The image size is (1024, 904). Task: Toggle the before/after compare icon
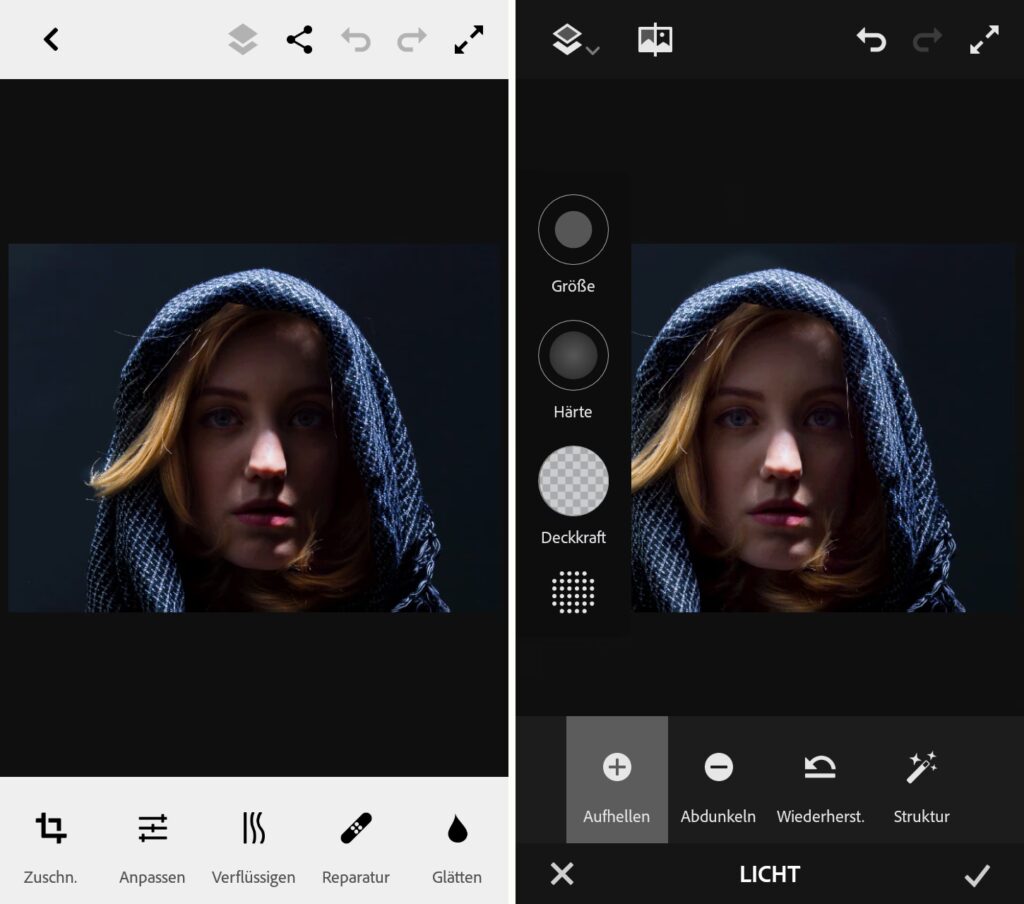point(655,39)
